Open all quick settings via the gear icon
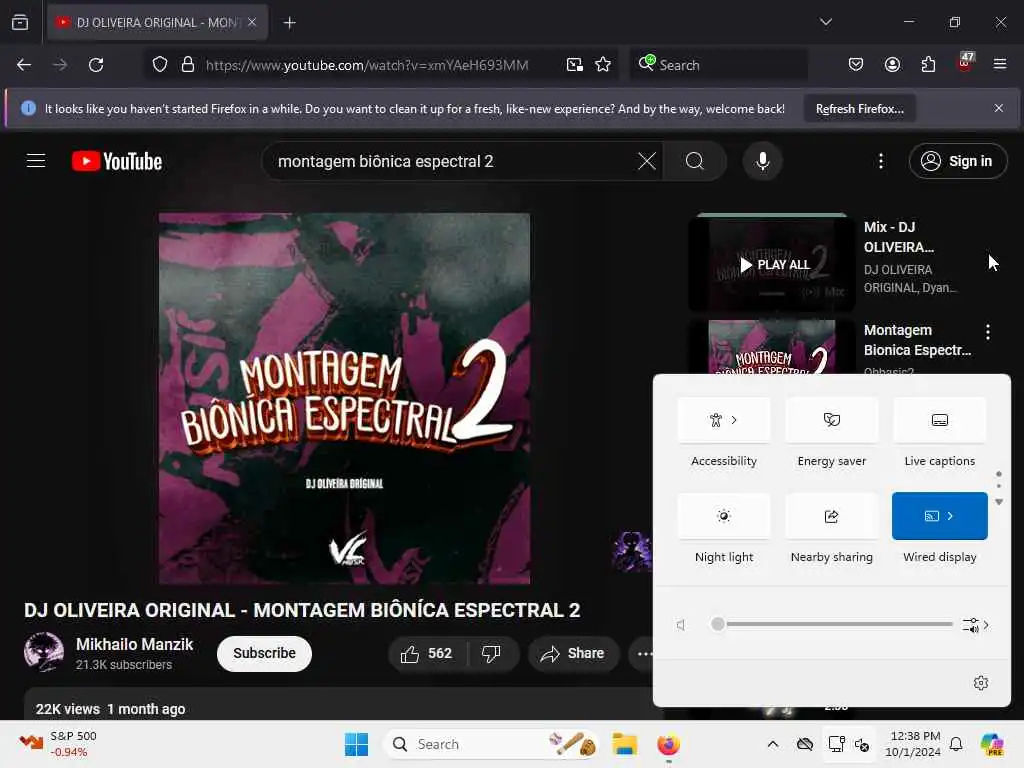The height and width of the screenshot is (768, 1024). pos(980,683)
